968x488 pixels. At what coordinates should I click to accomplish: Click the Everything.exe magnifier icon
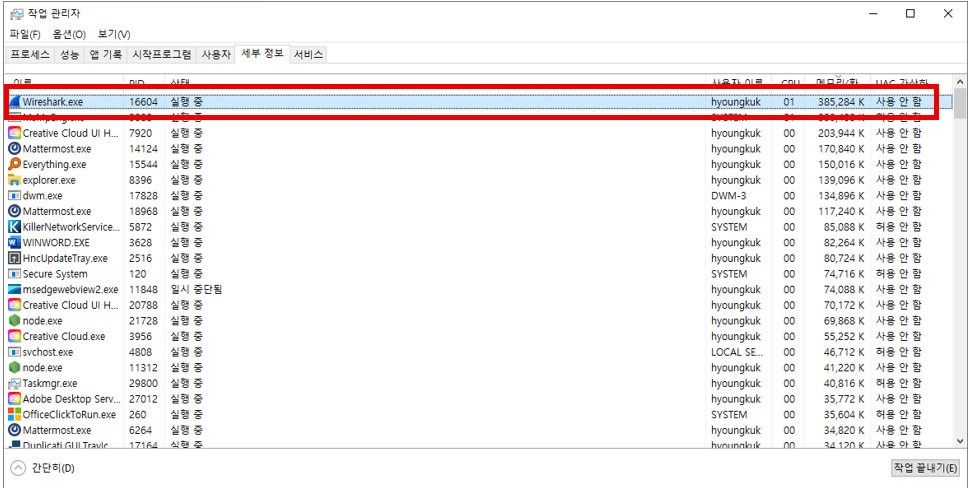[x=15, y=164]
